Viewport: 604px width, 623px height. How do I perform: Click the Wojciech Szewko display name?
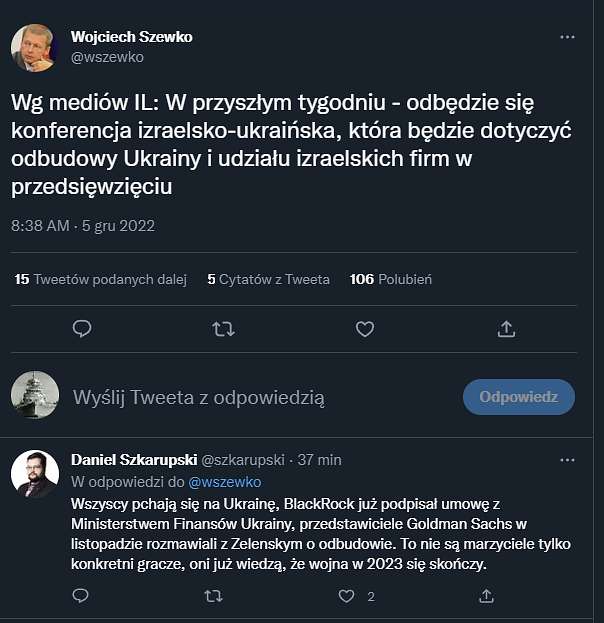132,37
